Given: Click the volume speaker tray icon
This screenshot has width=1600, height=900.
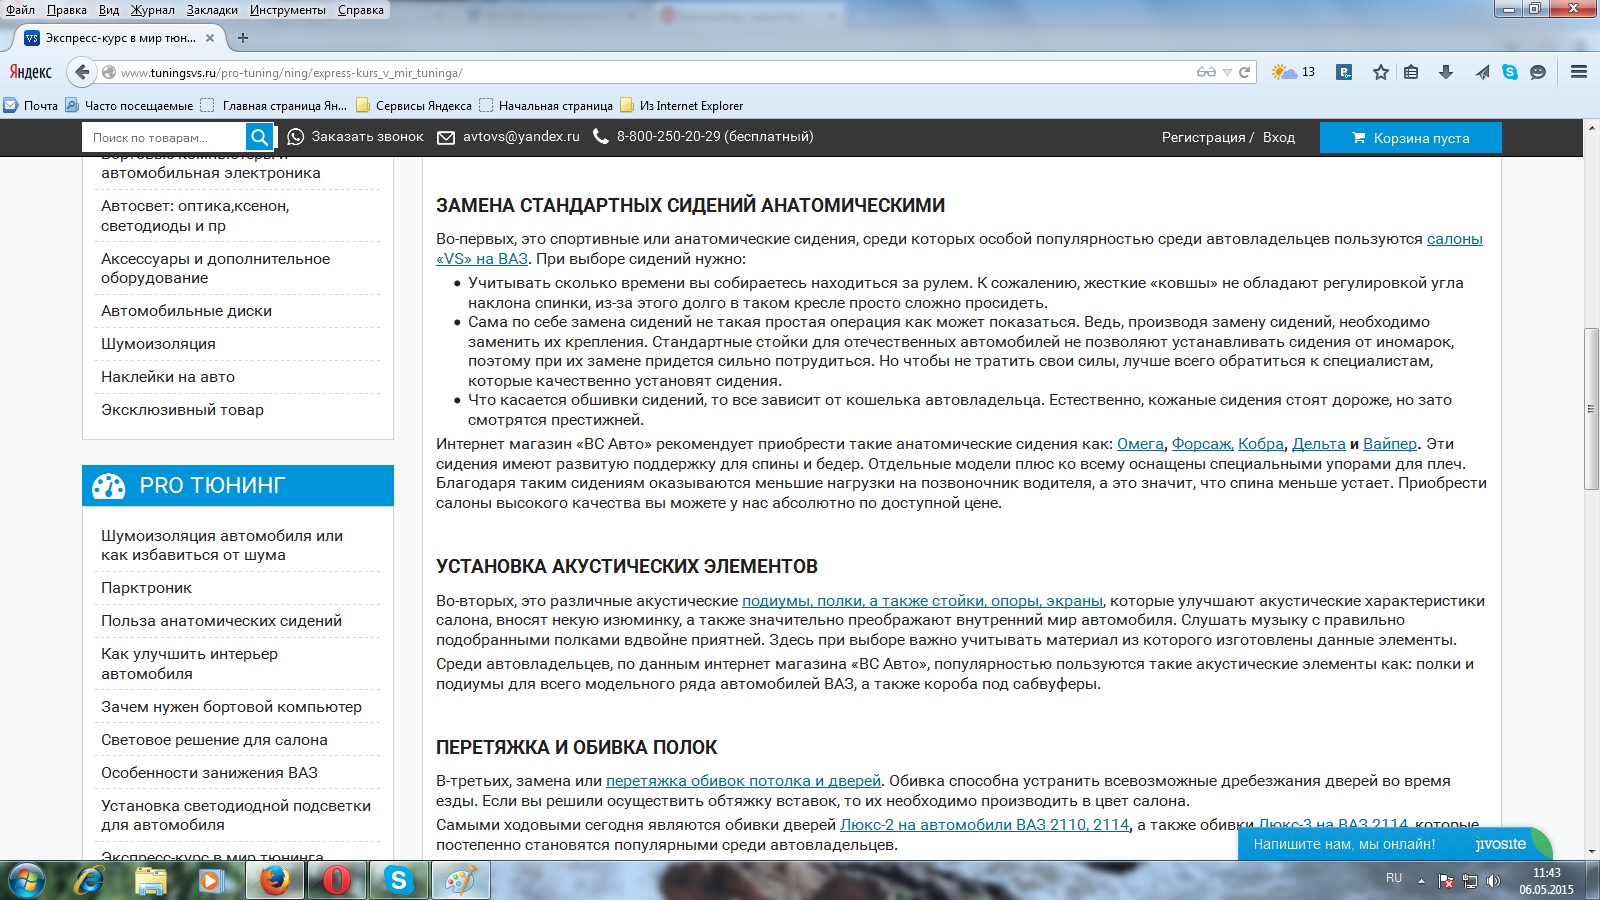Looking at the screenshot, I should click(x=1493, y=881).
